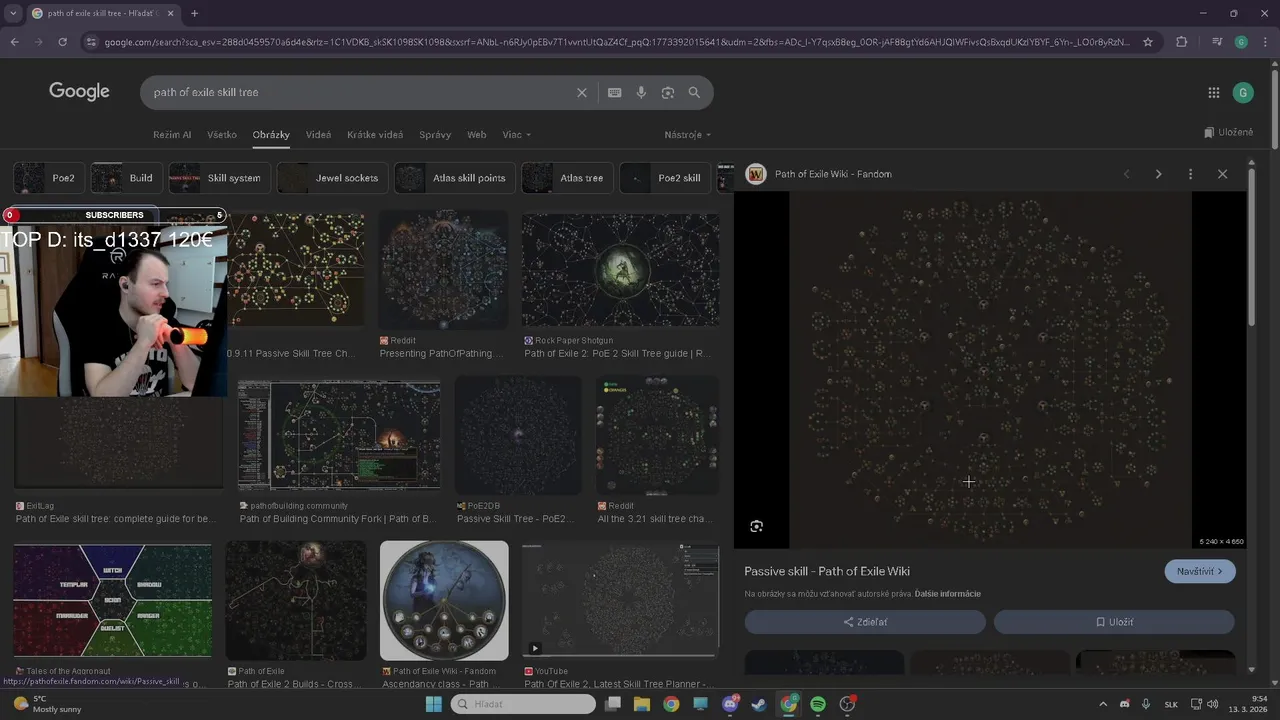Click the Navštíviť visit button
Screen dimensions: 1280x720
pyautogui.click(x=1200, y=571)
